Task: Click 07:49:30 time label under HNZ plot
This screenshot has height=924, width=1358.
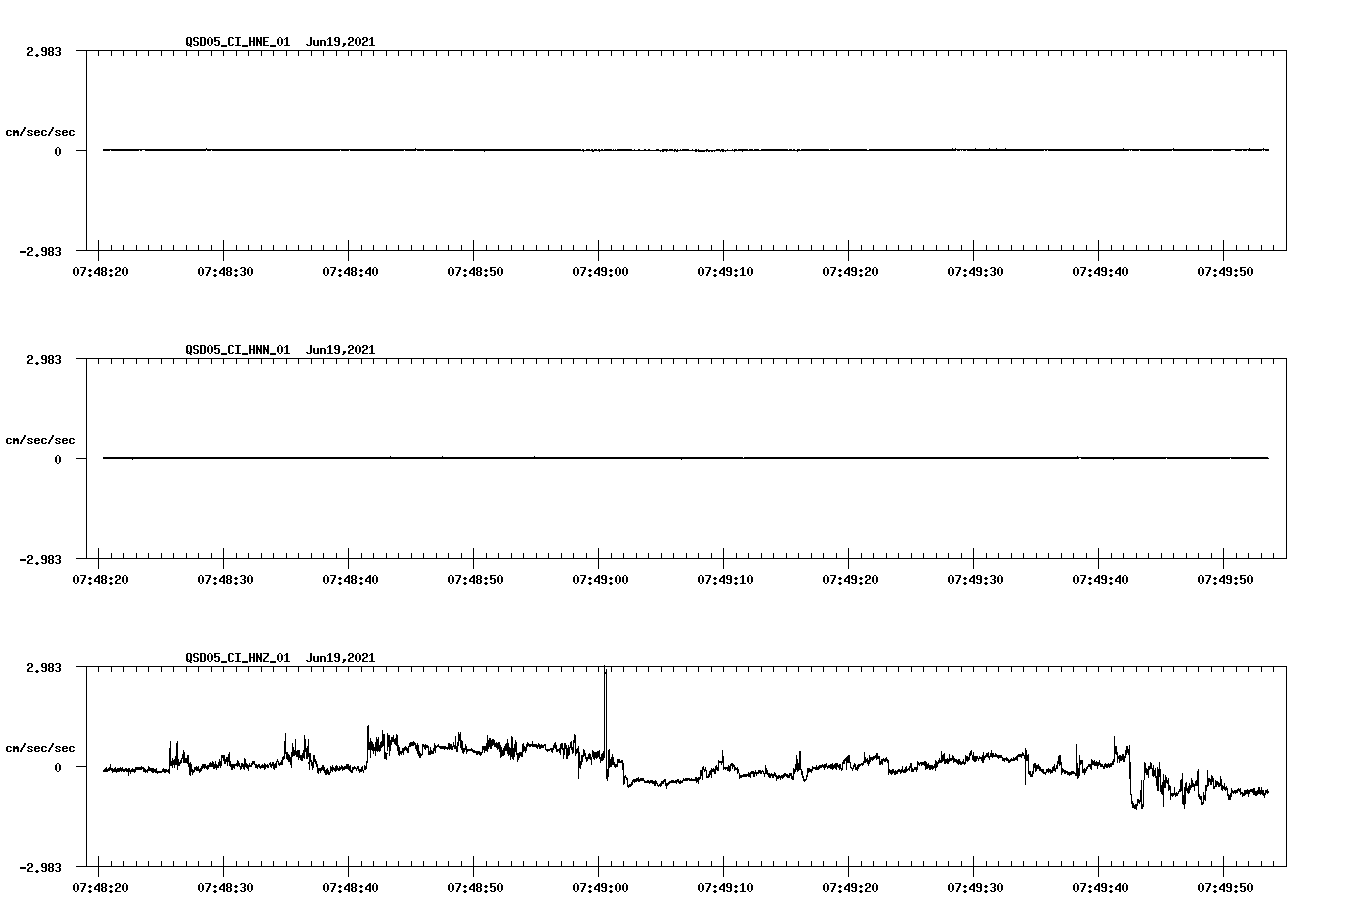Action: (x=975, y=887)
